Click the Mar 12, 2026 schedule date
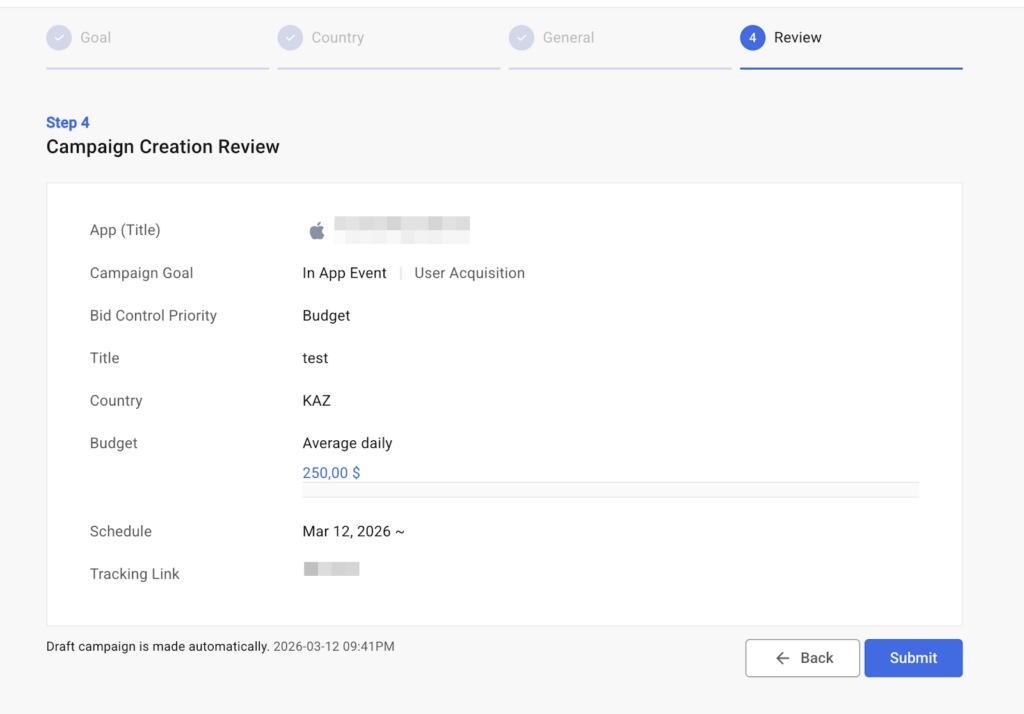 tap(353, 531)
